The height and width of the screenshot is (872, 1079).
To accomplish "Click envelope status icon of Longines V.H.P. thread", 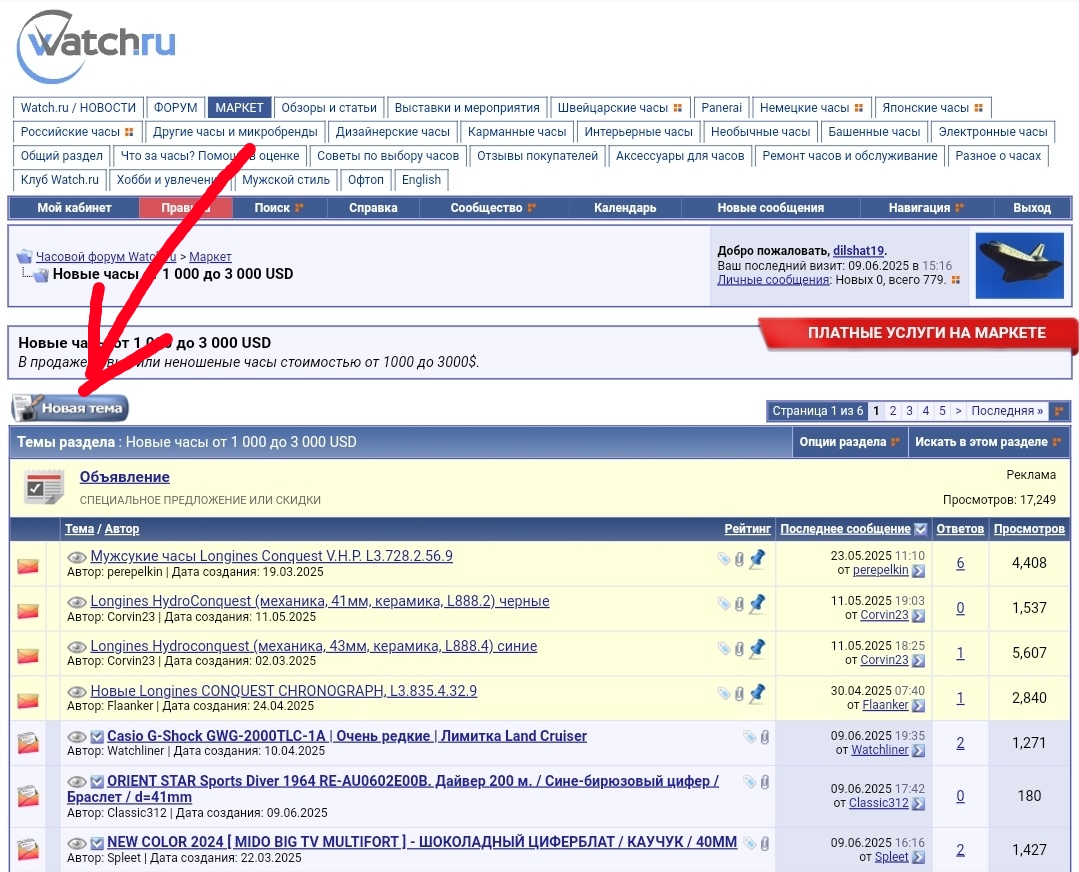I will coord(28,567).
